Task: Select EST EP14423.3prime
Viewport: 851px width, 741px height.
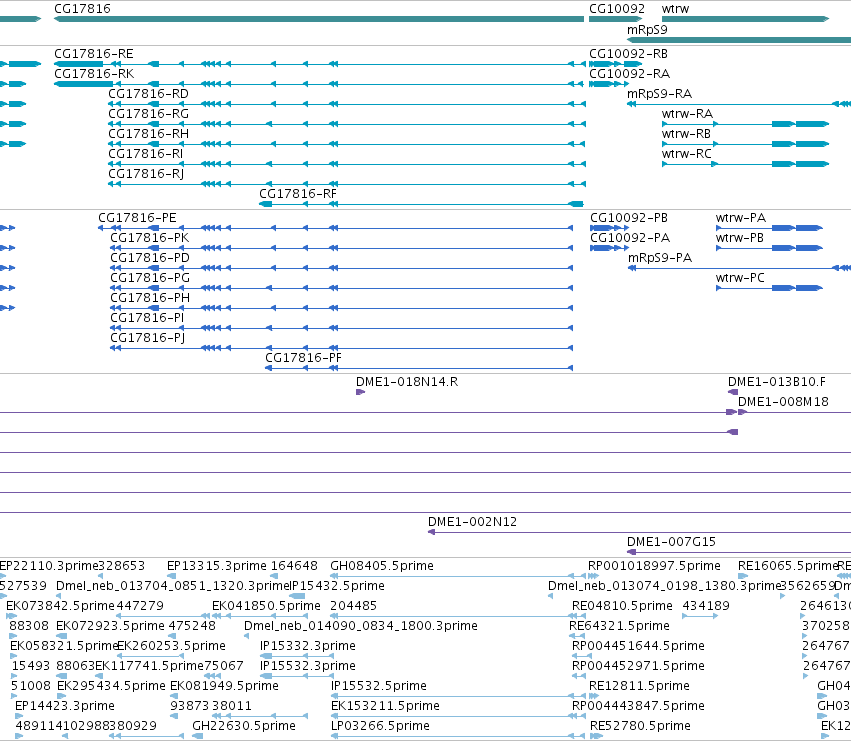Action: (65, 706)
